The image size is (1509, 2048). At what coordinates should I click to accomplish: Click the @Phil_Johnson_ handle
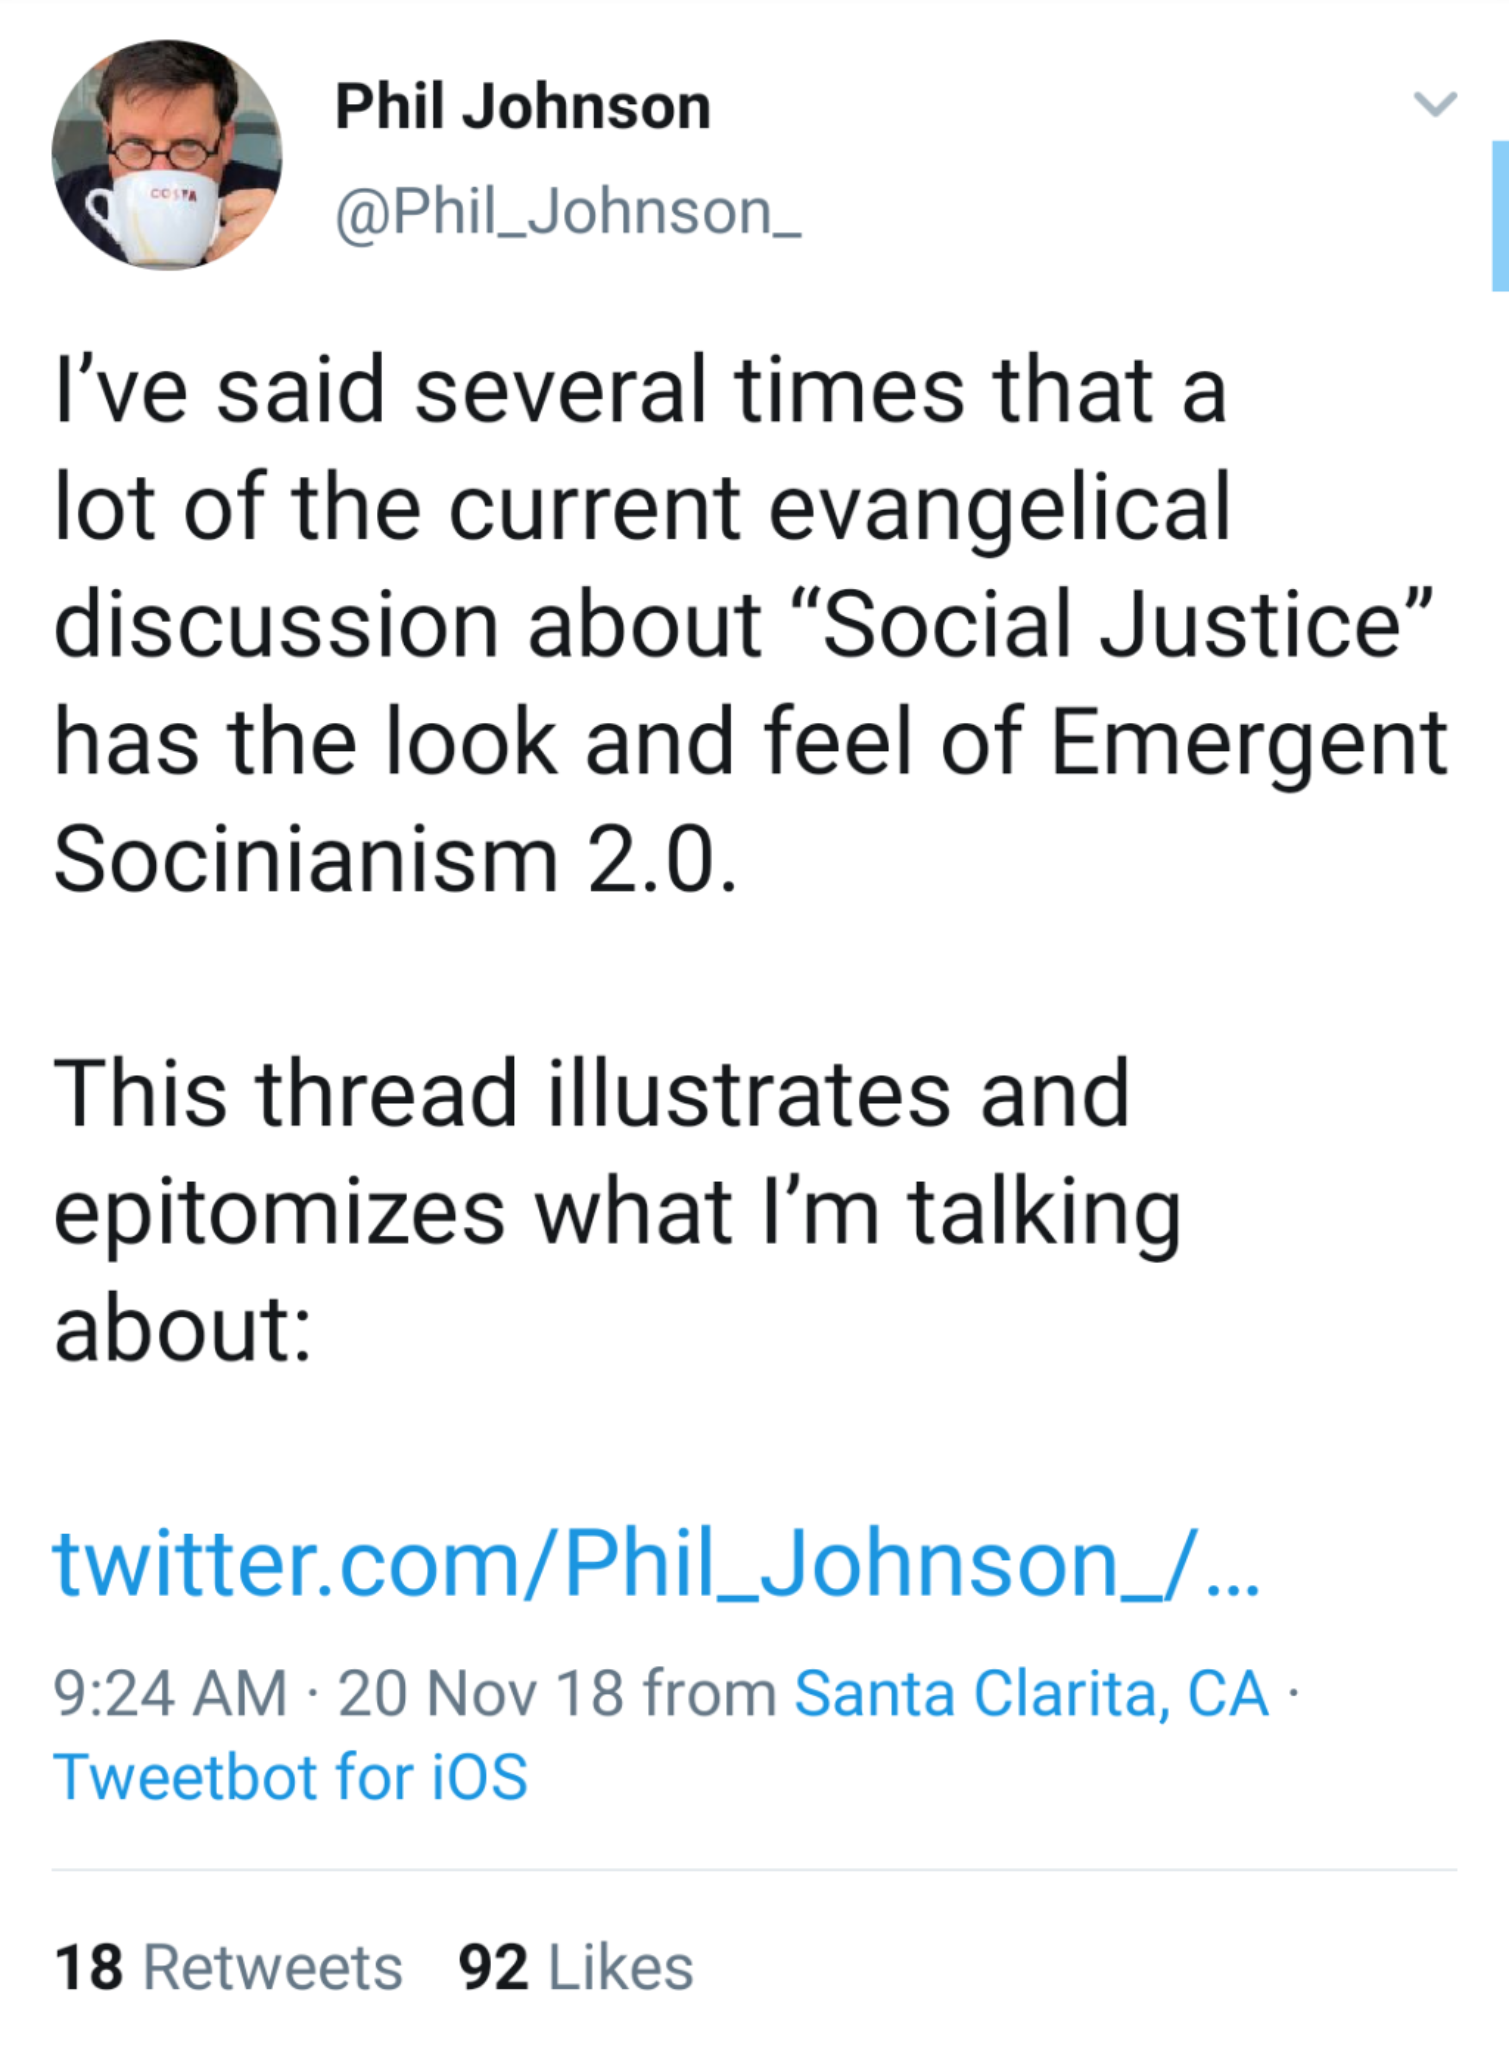(567, 213)
